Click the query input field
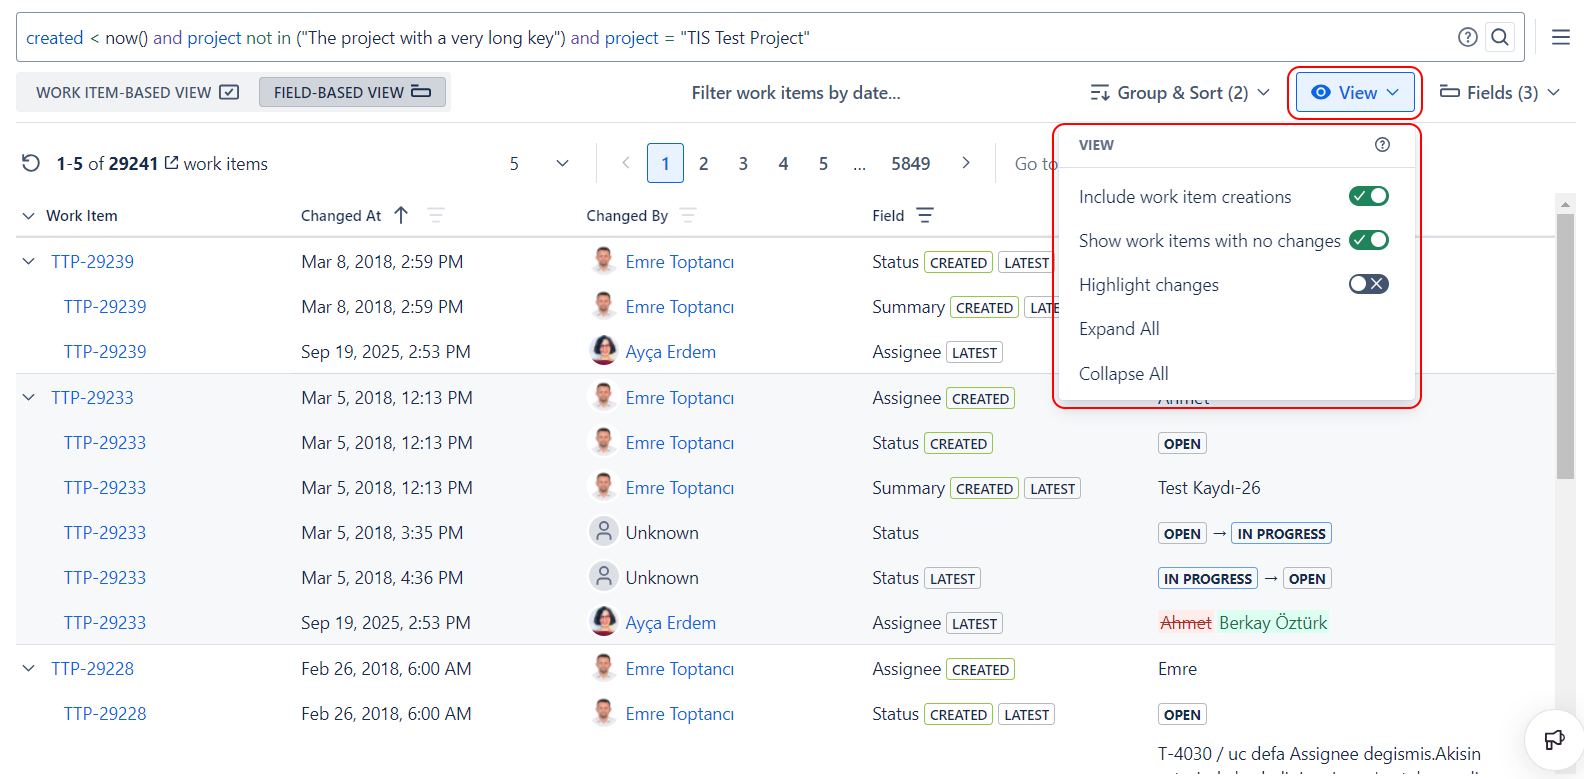Screen dimensions: 1584x779 [700, 38]
